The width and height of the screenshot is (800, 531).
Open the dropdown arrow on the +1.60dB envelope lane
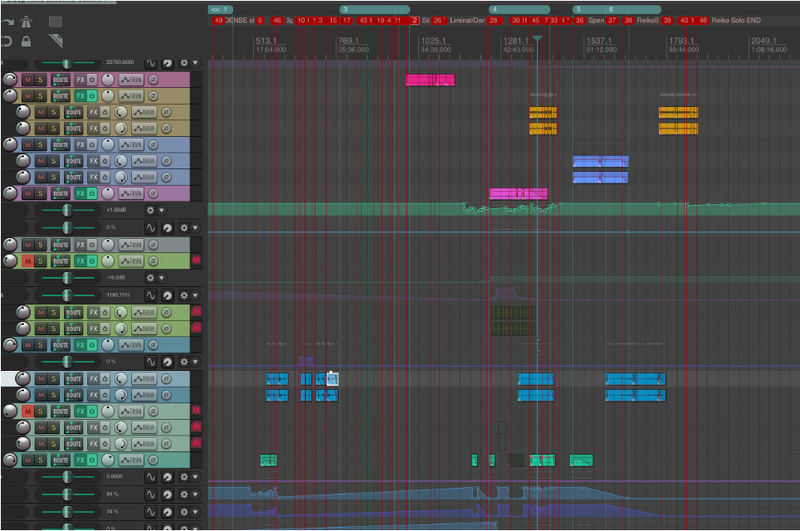(x=163, y=211)
